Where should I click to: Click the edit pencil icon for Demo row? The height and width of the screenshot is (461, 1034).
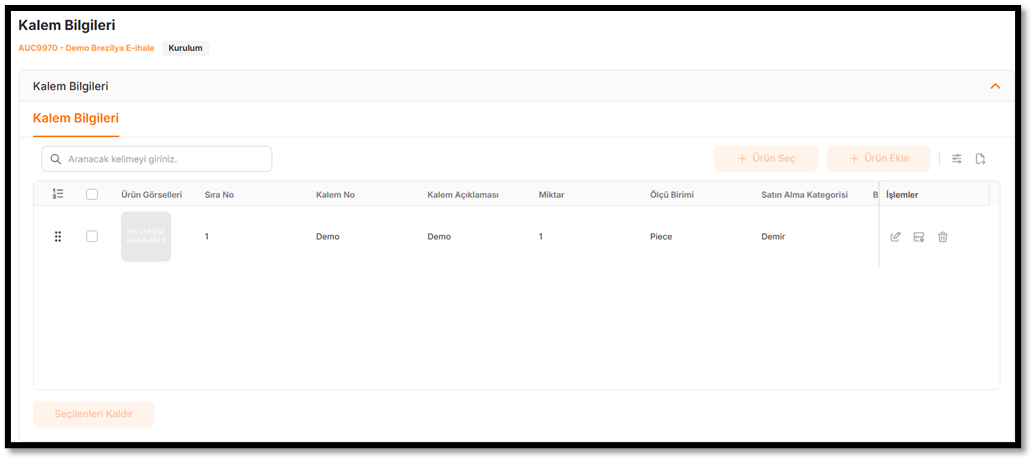click(x=895, y=237)
